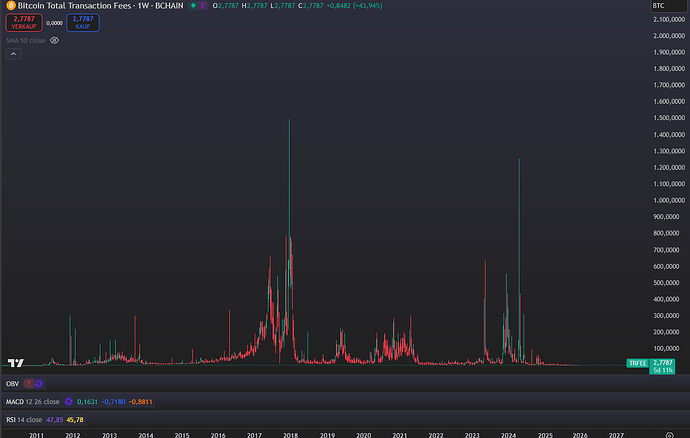690x438 pixels.
Task: Click the OBV red error warning icon
Action: coord(29,383)
